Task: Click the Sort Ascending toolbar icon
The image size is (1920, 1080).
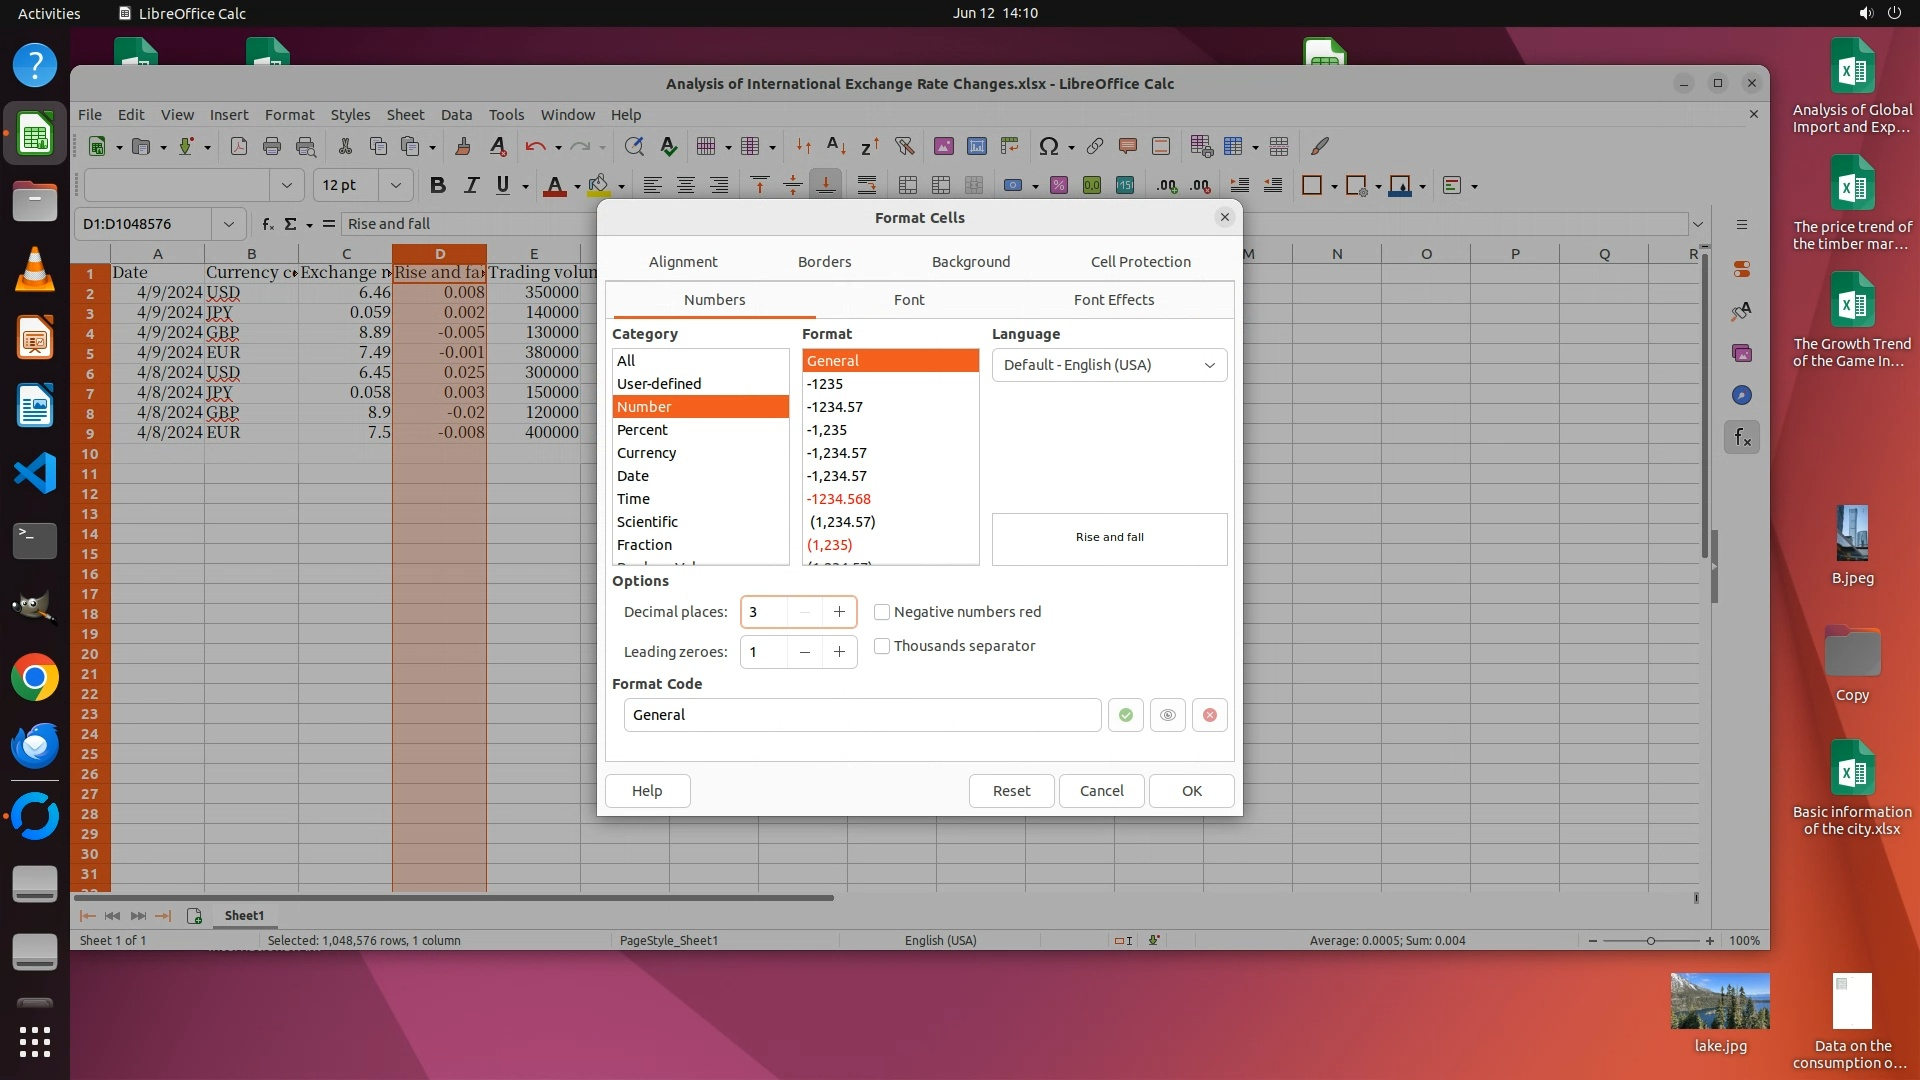Action: tap(836, 146)
